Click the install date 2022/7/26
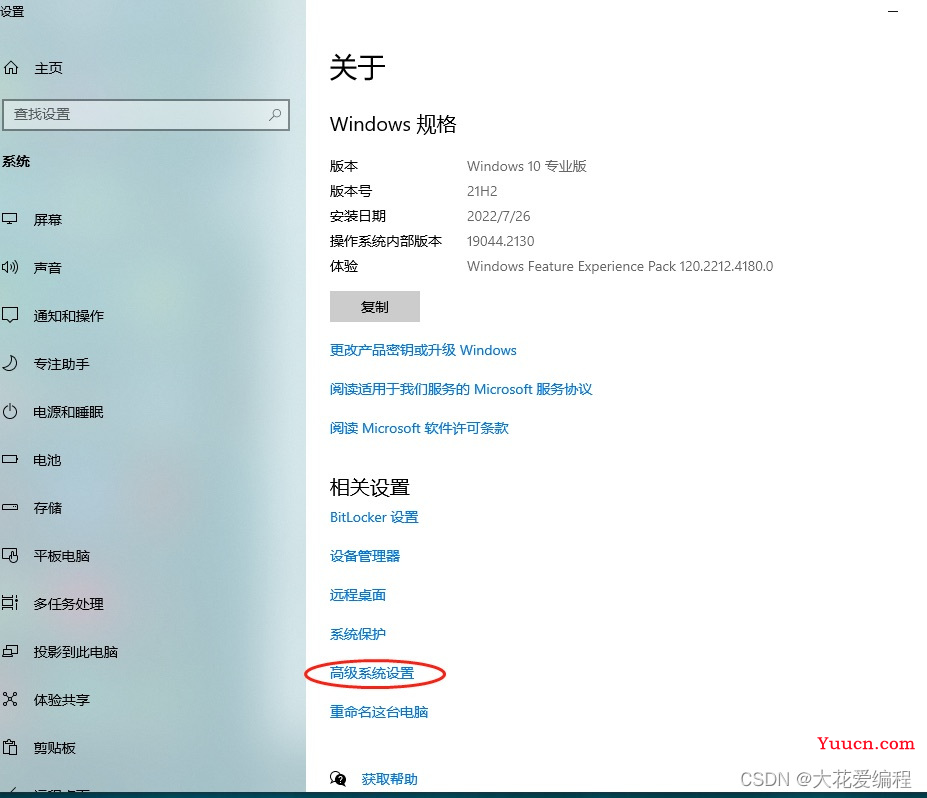 point(498,216)
